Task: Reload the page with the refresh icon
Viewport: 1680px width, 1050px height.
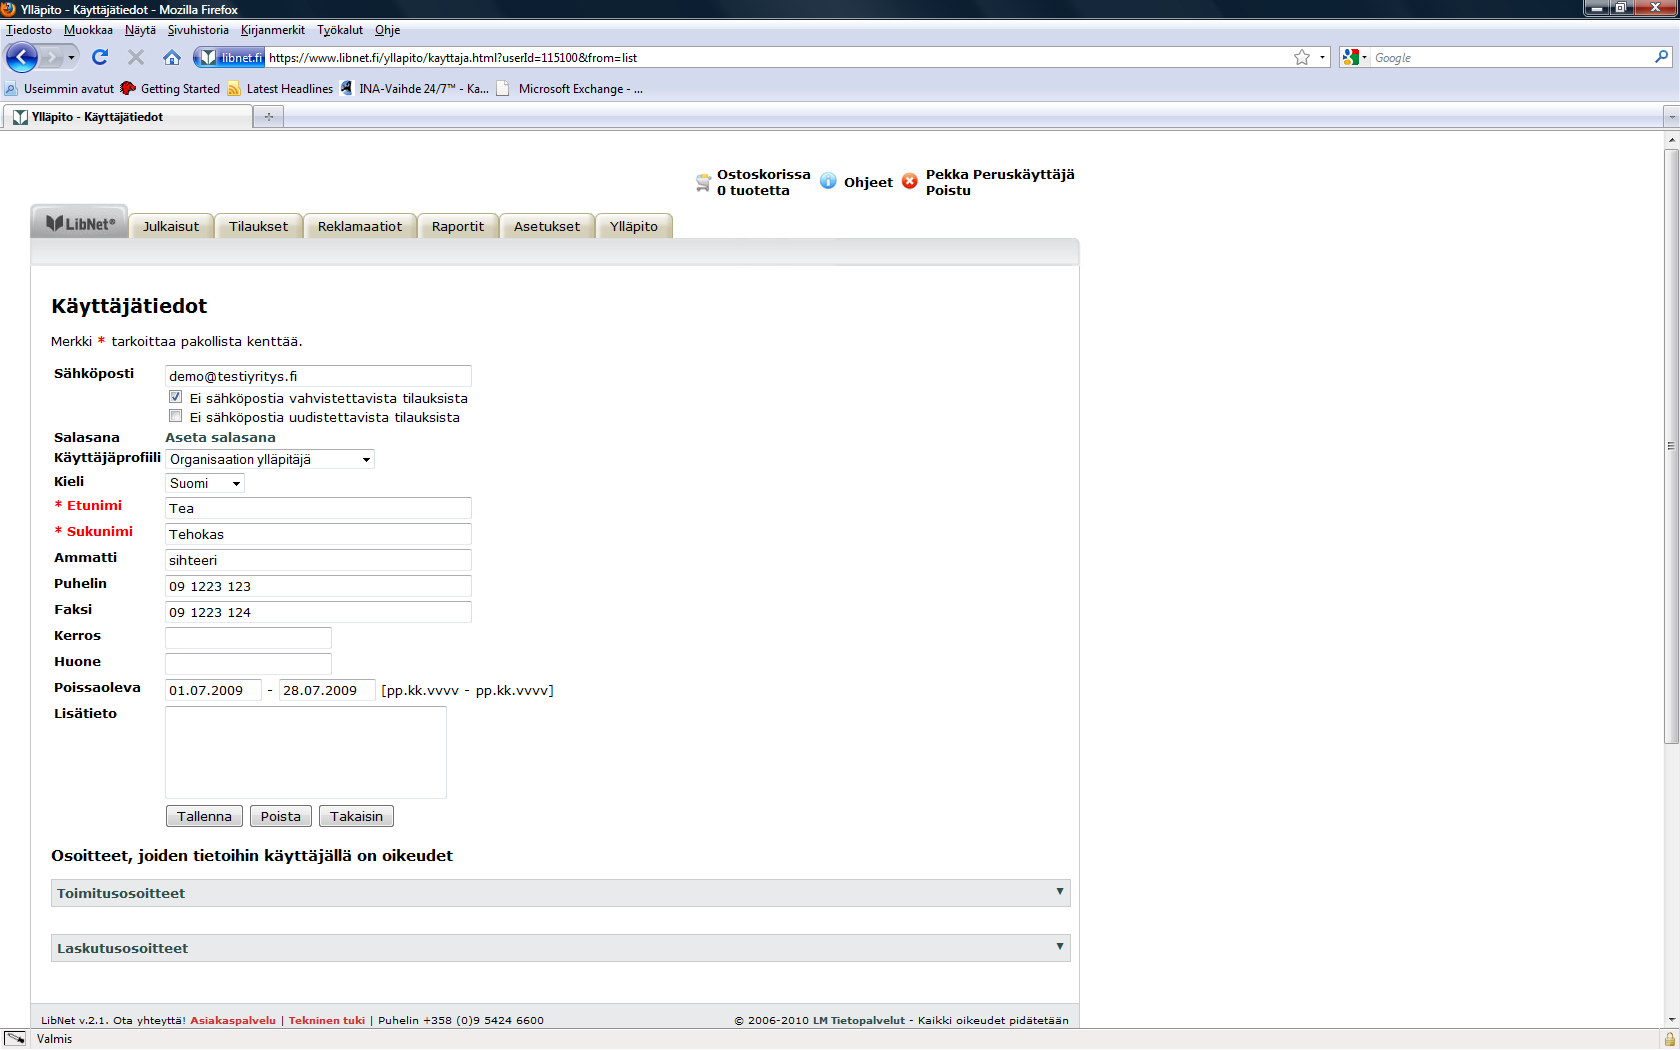Action: [x=100, y=57]
